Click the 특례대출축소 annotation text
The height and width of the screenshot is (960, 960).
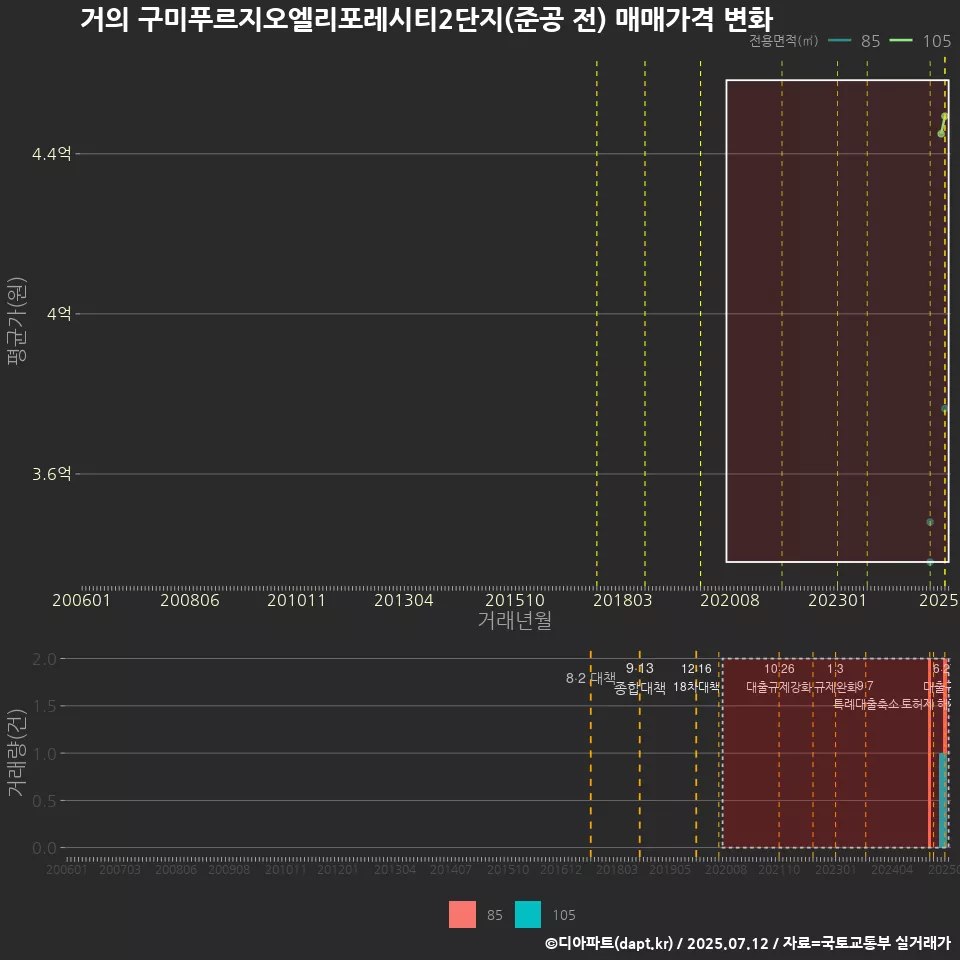coord(866,704)
